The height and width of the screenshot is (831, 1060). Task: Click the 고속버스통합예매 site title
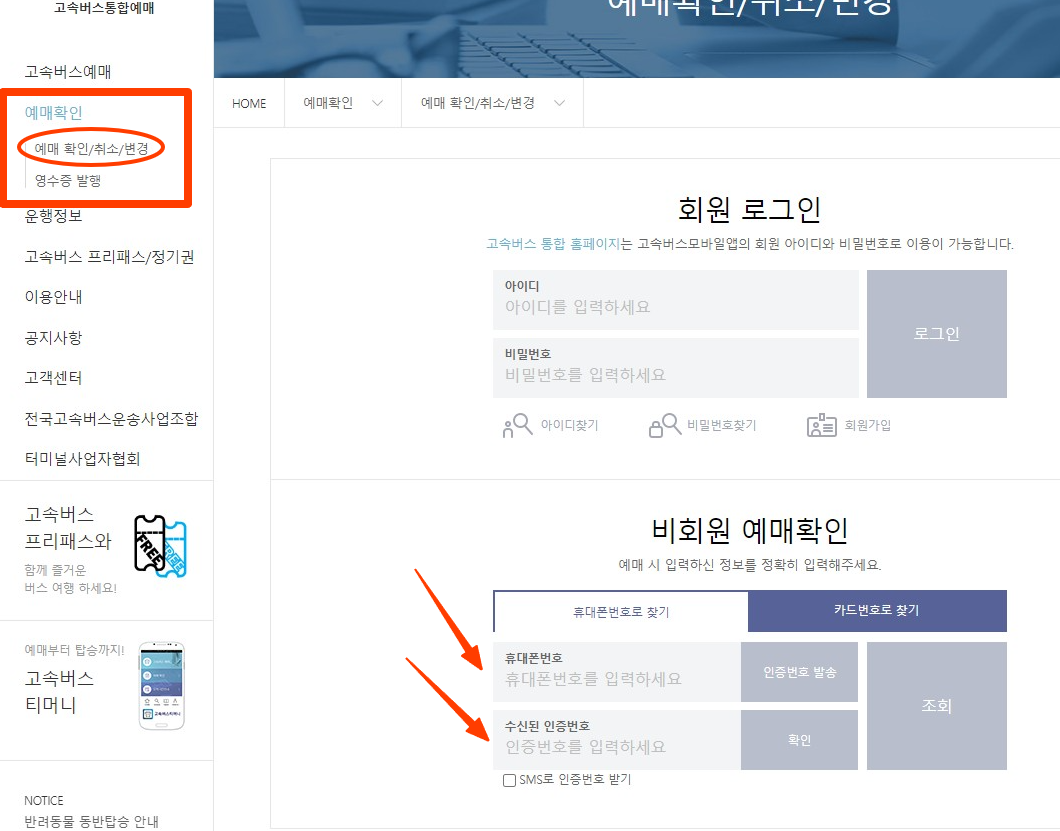click(104, 8)
